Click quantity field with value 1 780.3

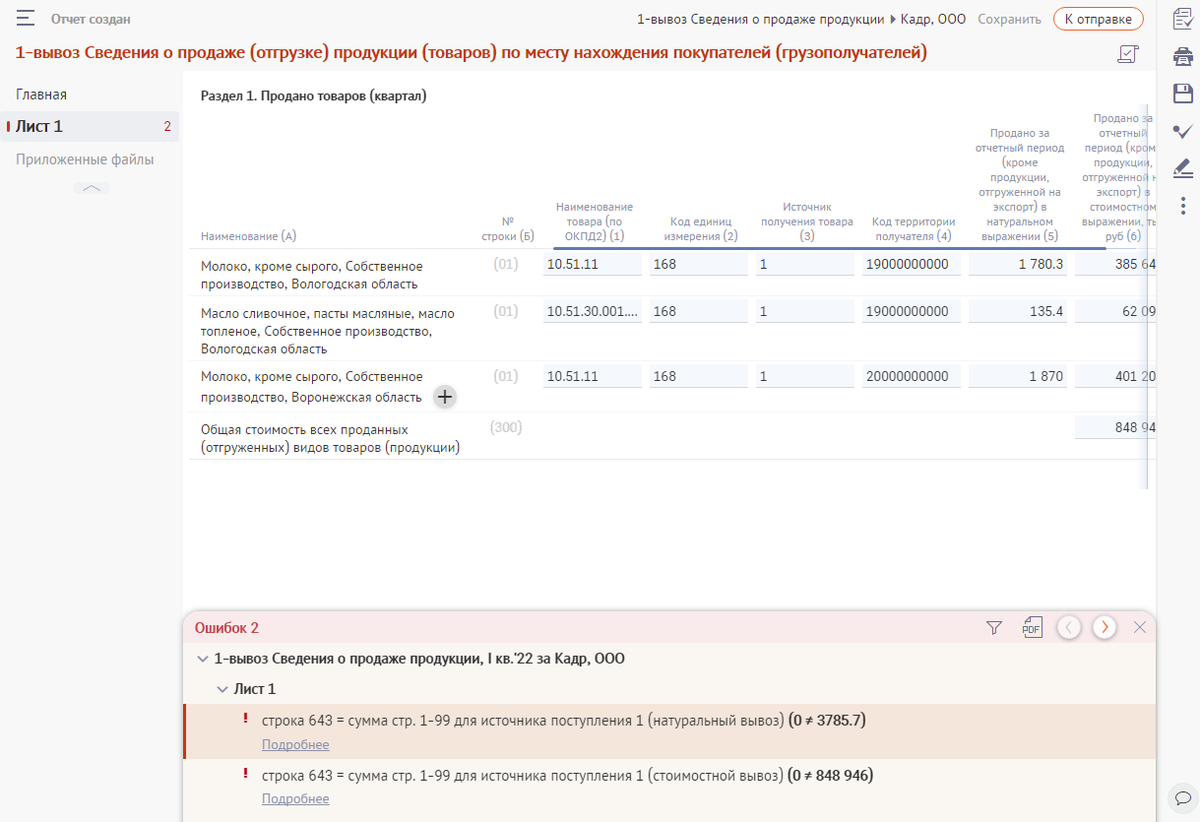[1018, 265]
